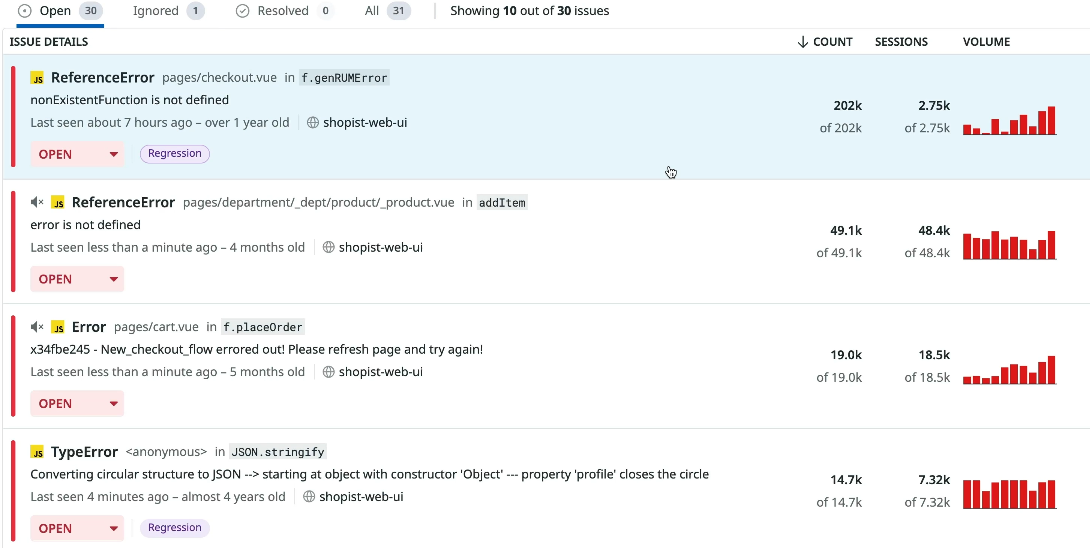Click globe icon in 'error is not defined' row
The image size is (1090, 548).
point(329,247)
